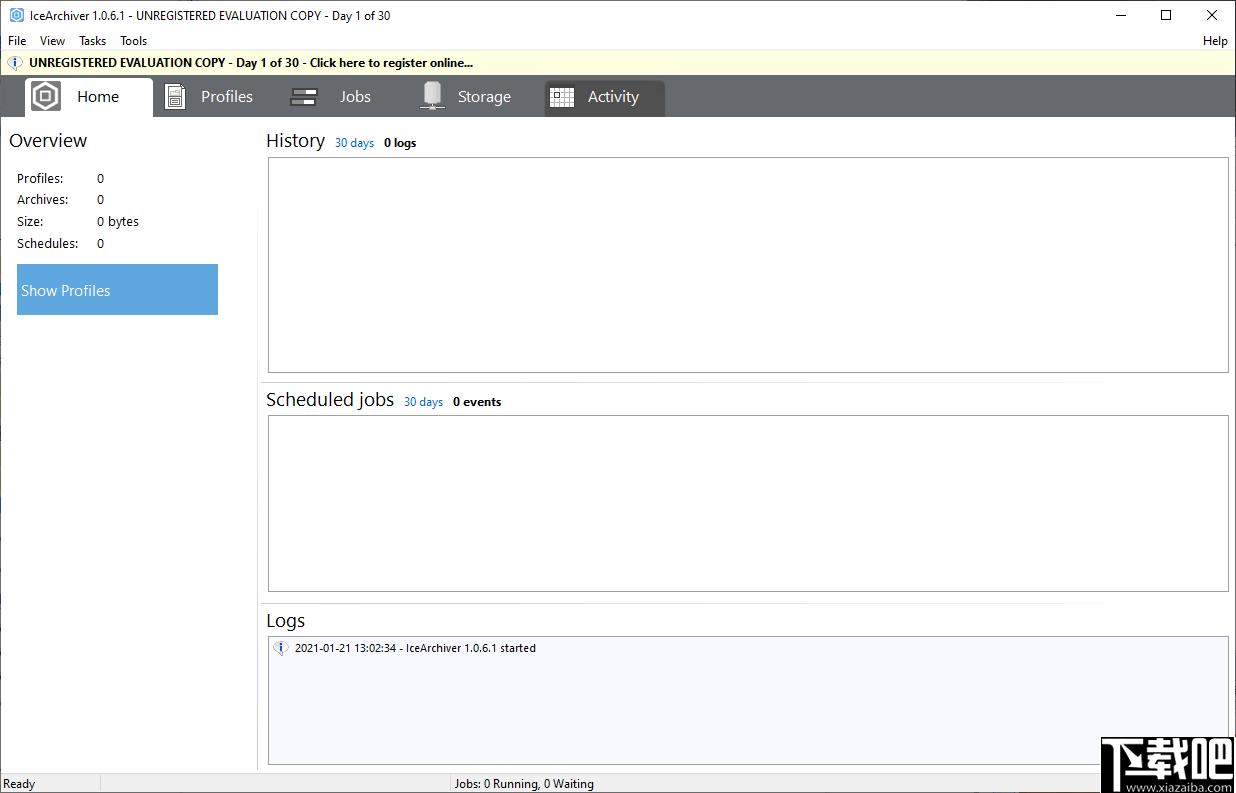Click Scheduled jobs 30 days link
This screenshot has width=1236, height=793.
pyautogui.click(x=423, y=402)
